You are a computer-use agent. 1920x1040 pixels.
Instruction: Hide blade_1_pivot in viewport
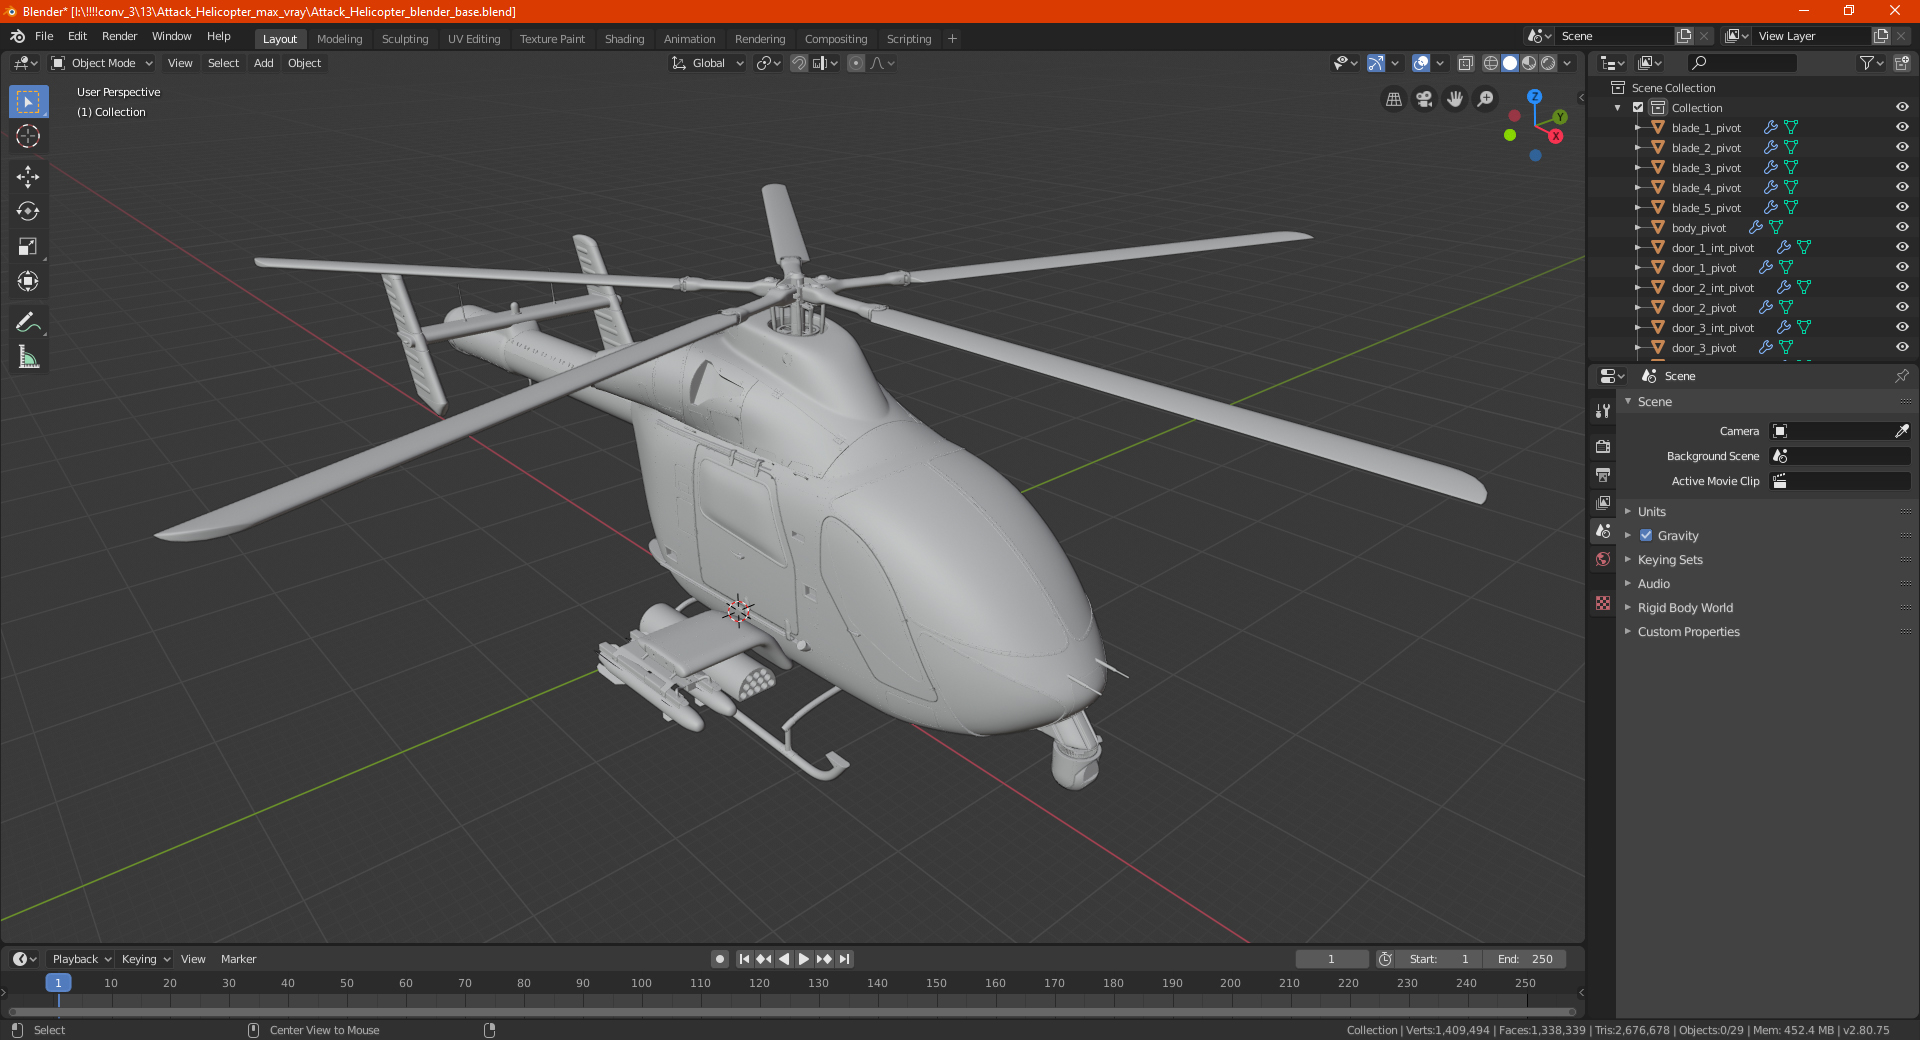point(1902,128)
